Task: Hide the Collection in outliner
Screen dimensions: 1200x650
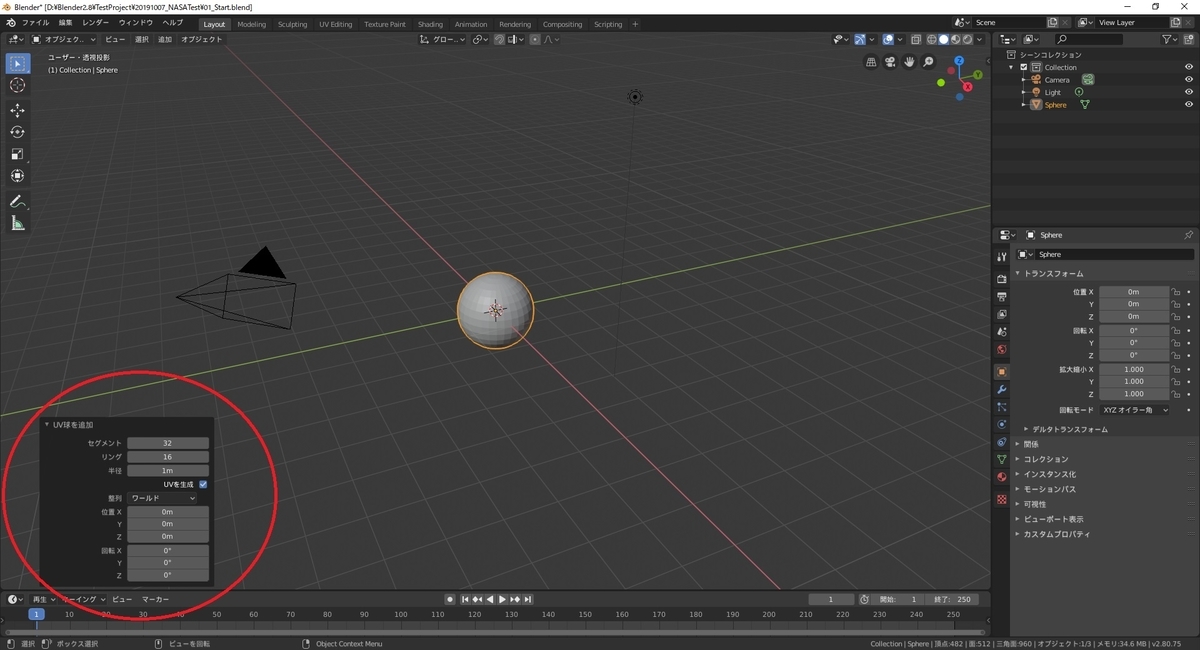Action: point(1189,67)
